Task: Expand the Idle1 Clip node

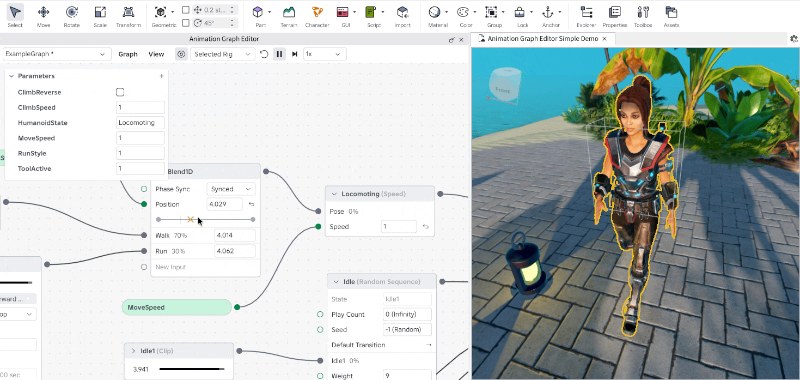Action: pos(133,351)
